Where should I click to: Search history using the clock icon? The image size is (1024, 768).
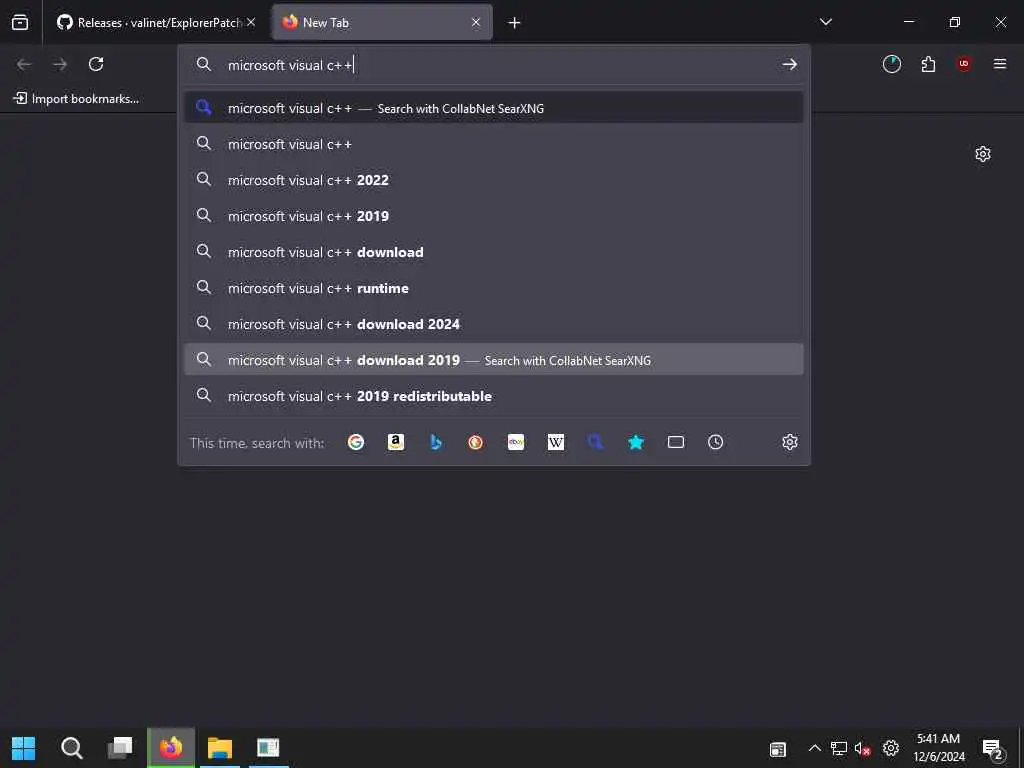coord(716,442)
